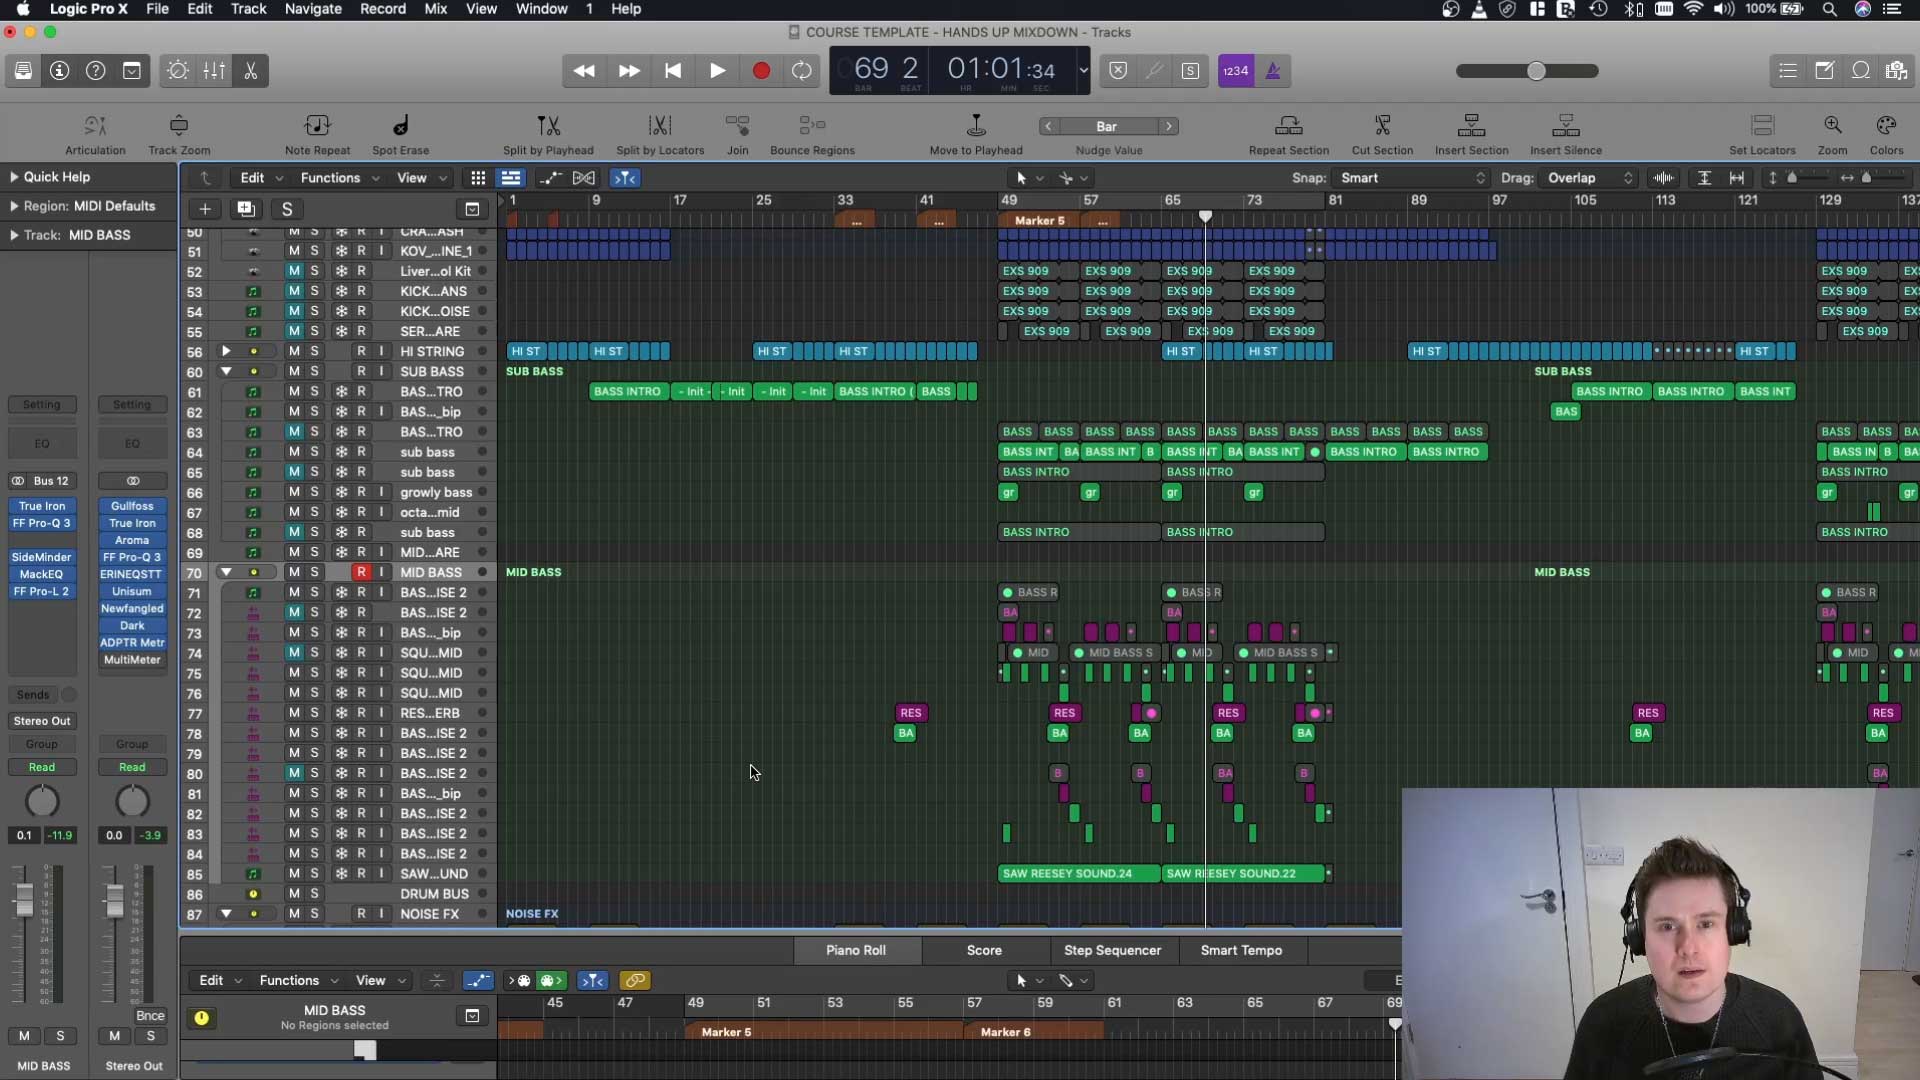The height and width of the screenshot is (1080, 1920).
Task: Click Repeat Section tool
Action: tap(1288, 134)
